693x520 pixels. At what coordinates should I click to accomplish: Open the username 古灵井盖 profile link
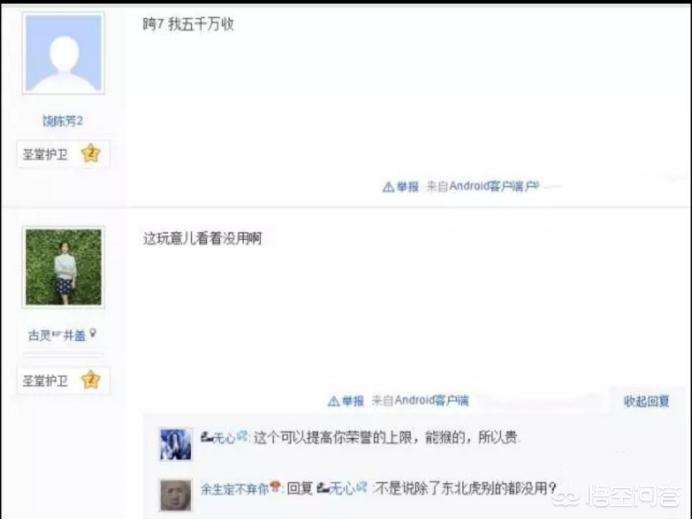point(57,335)
